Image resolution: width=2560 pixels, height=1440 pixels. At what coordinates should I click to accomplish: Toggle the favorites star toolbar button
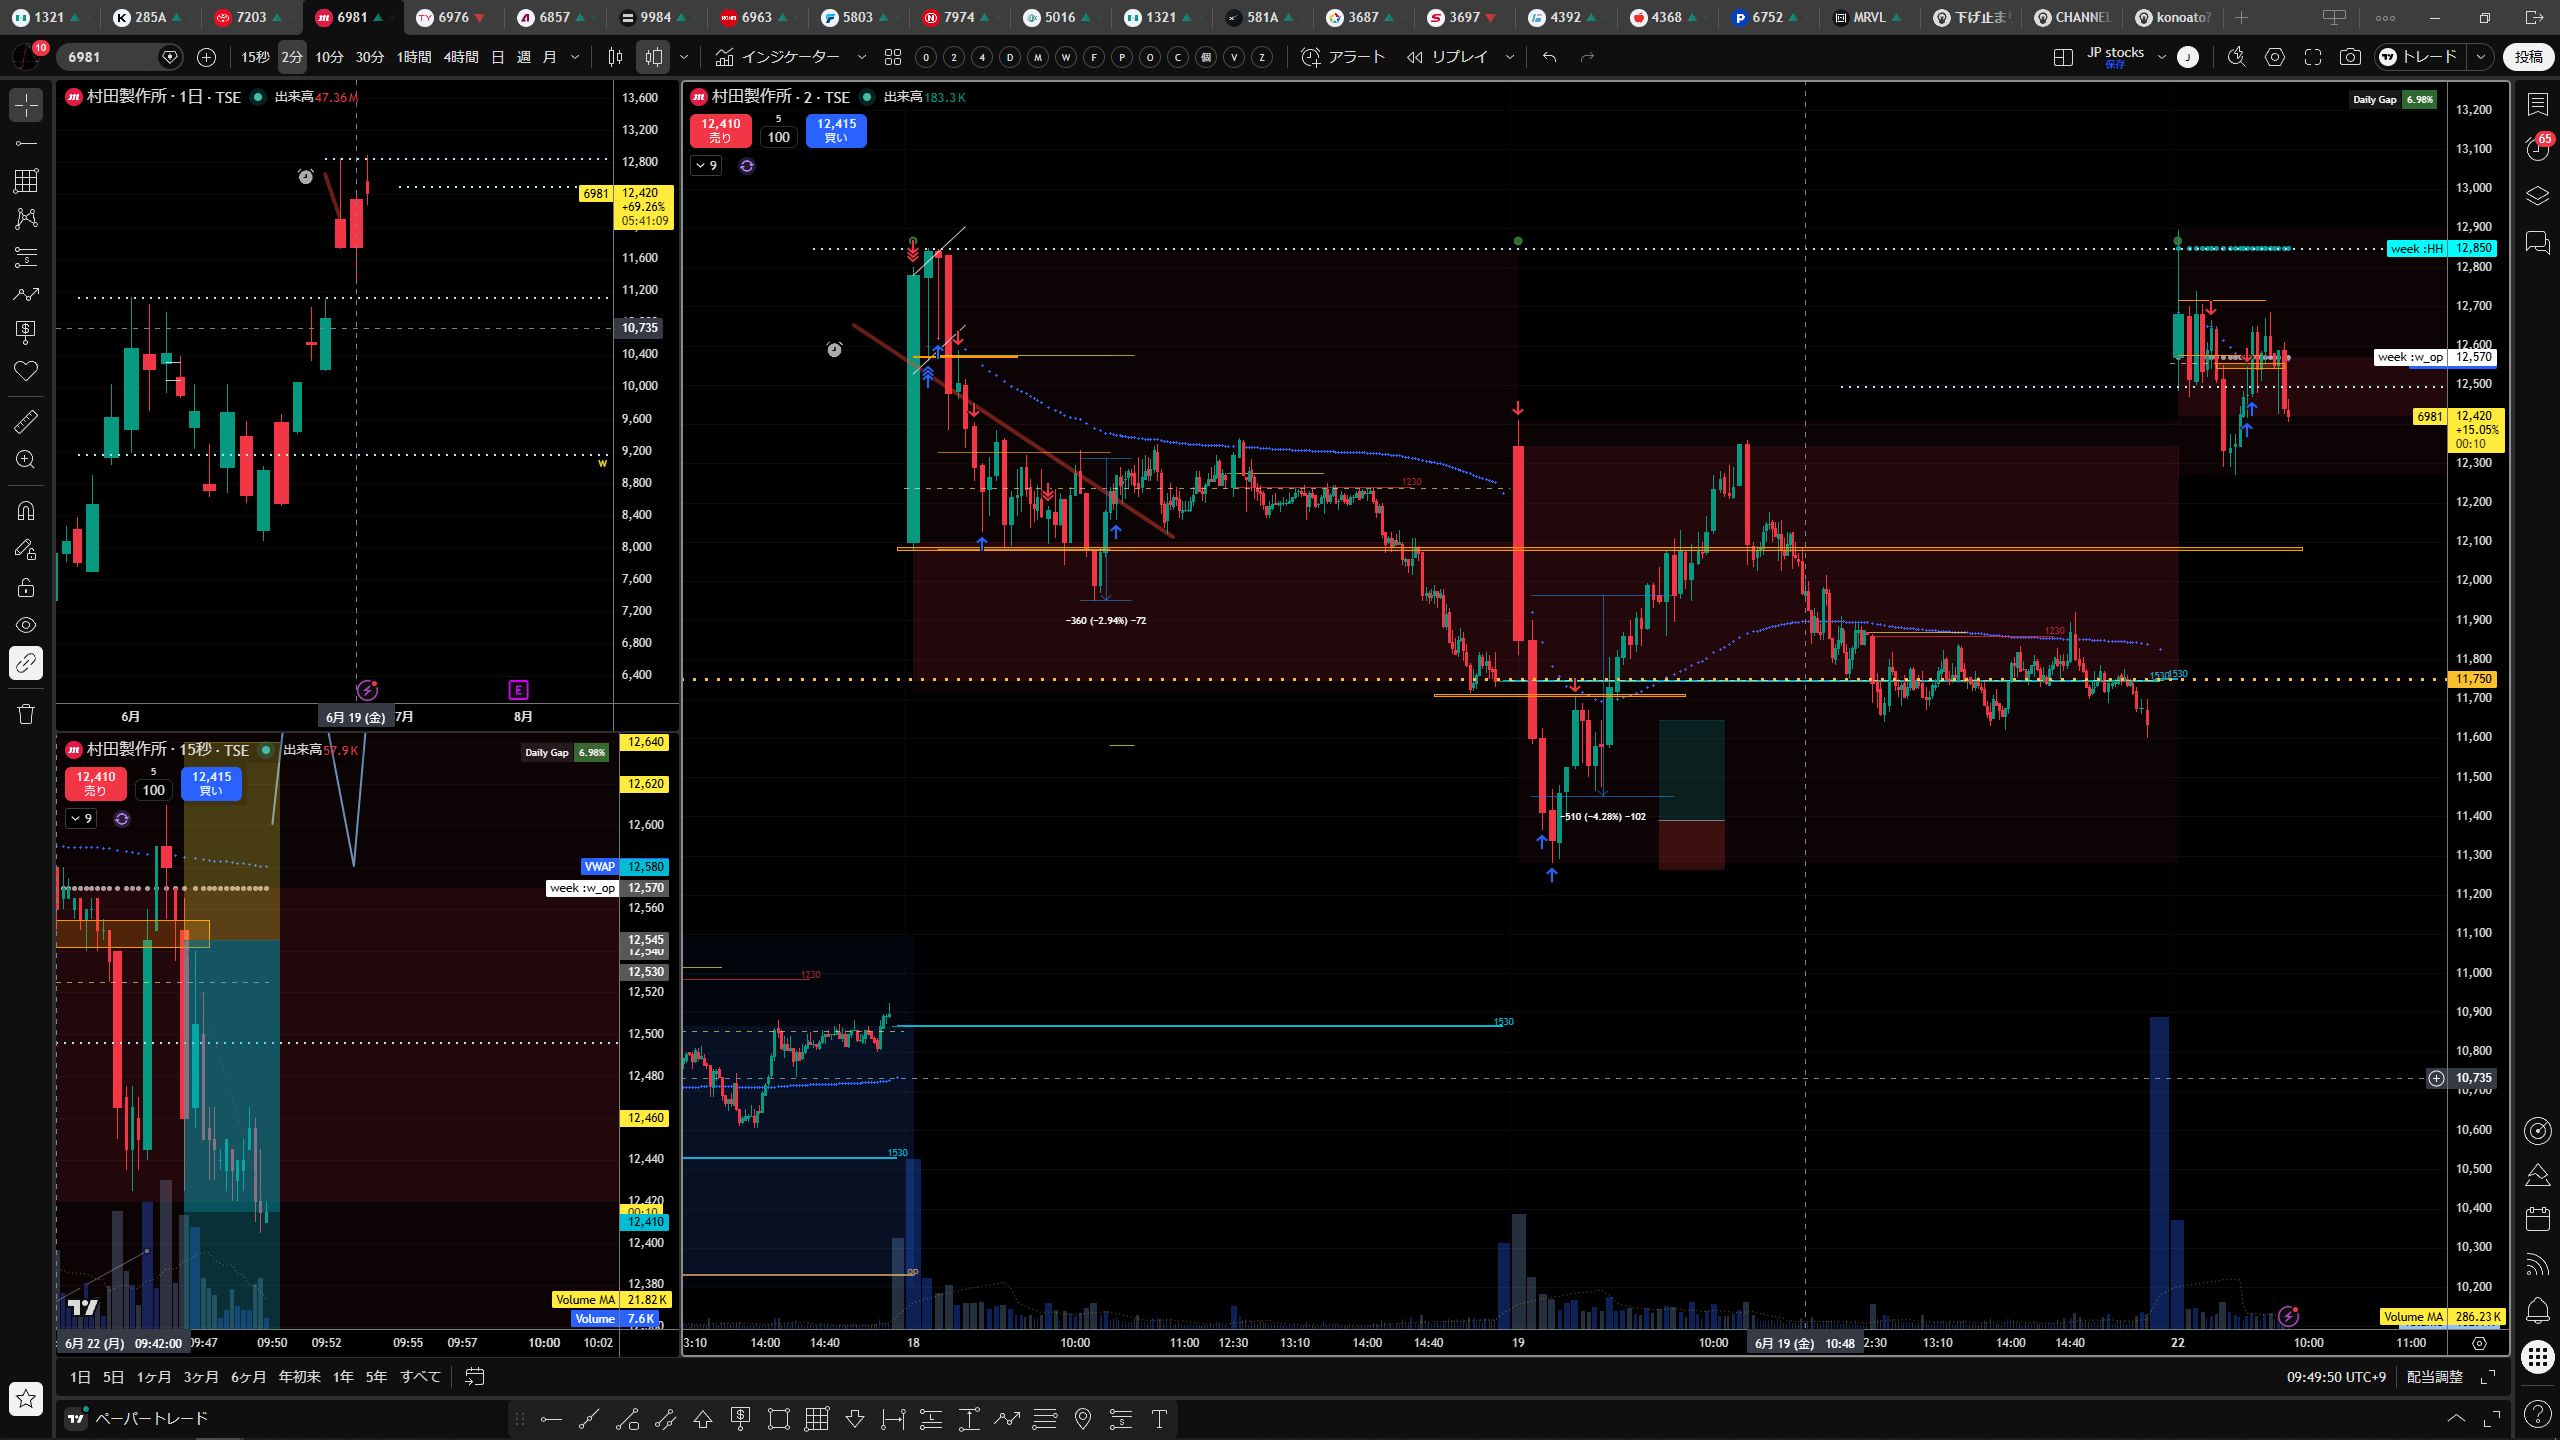(x=26, y=1398)
